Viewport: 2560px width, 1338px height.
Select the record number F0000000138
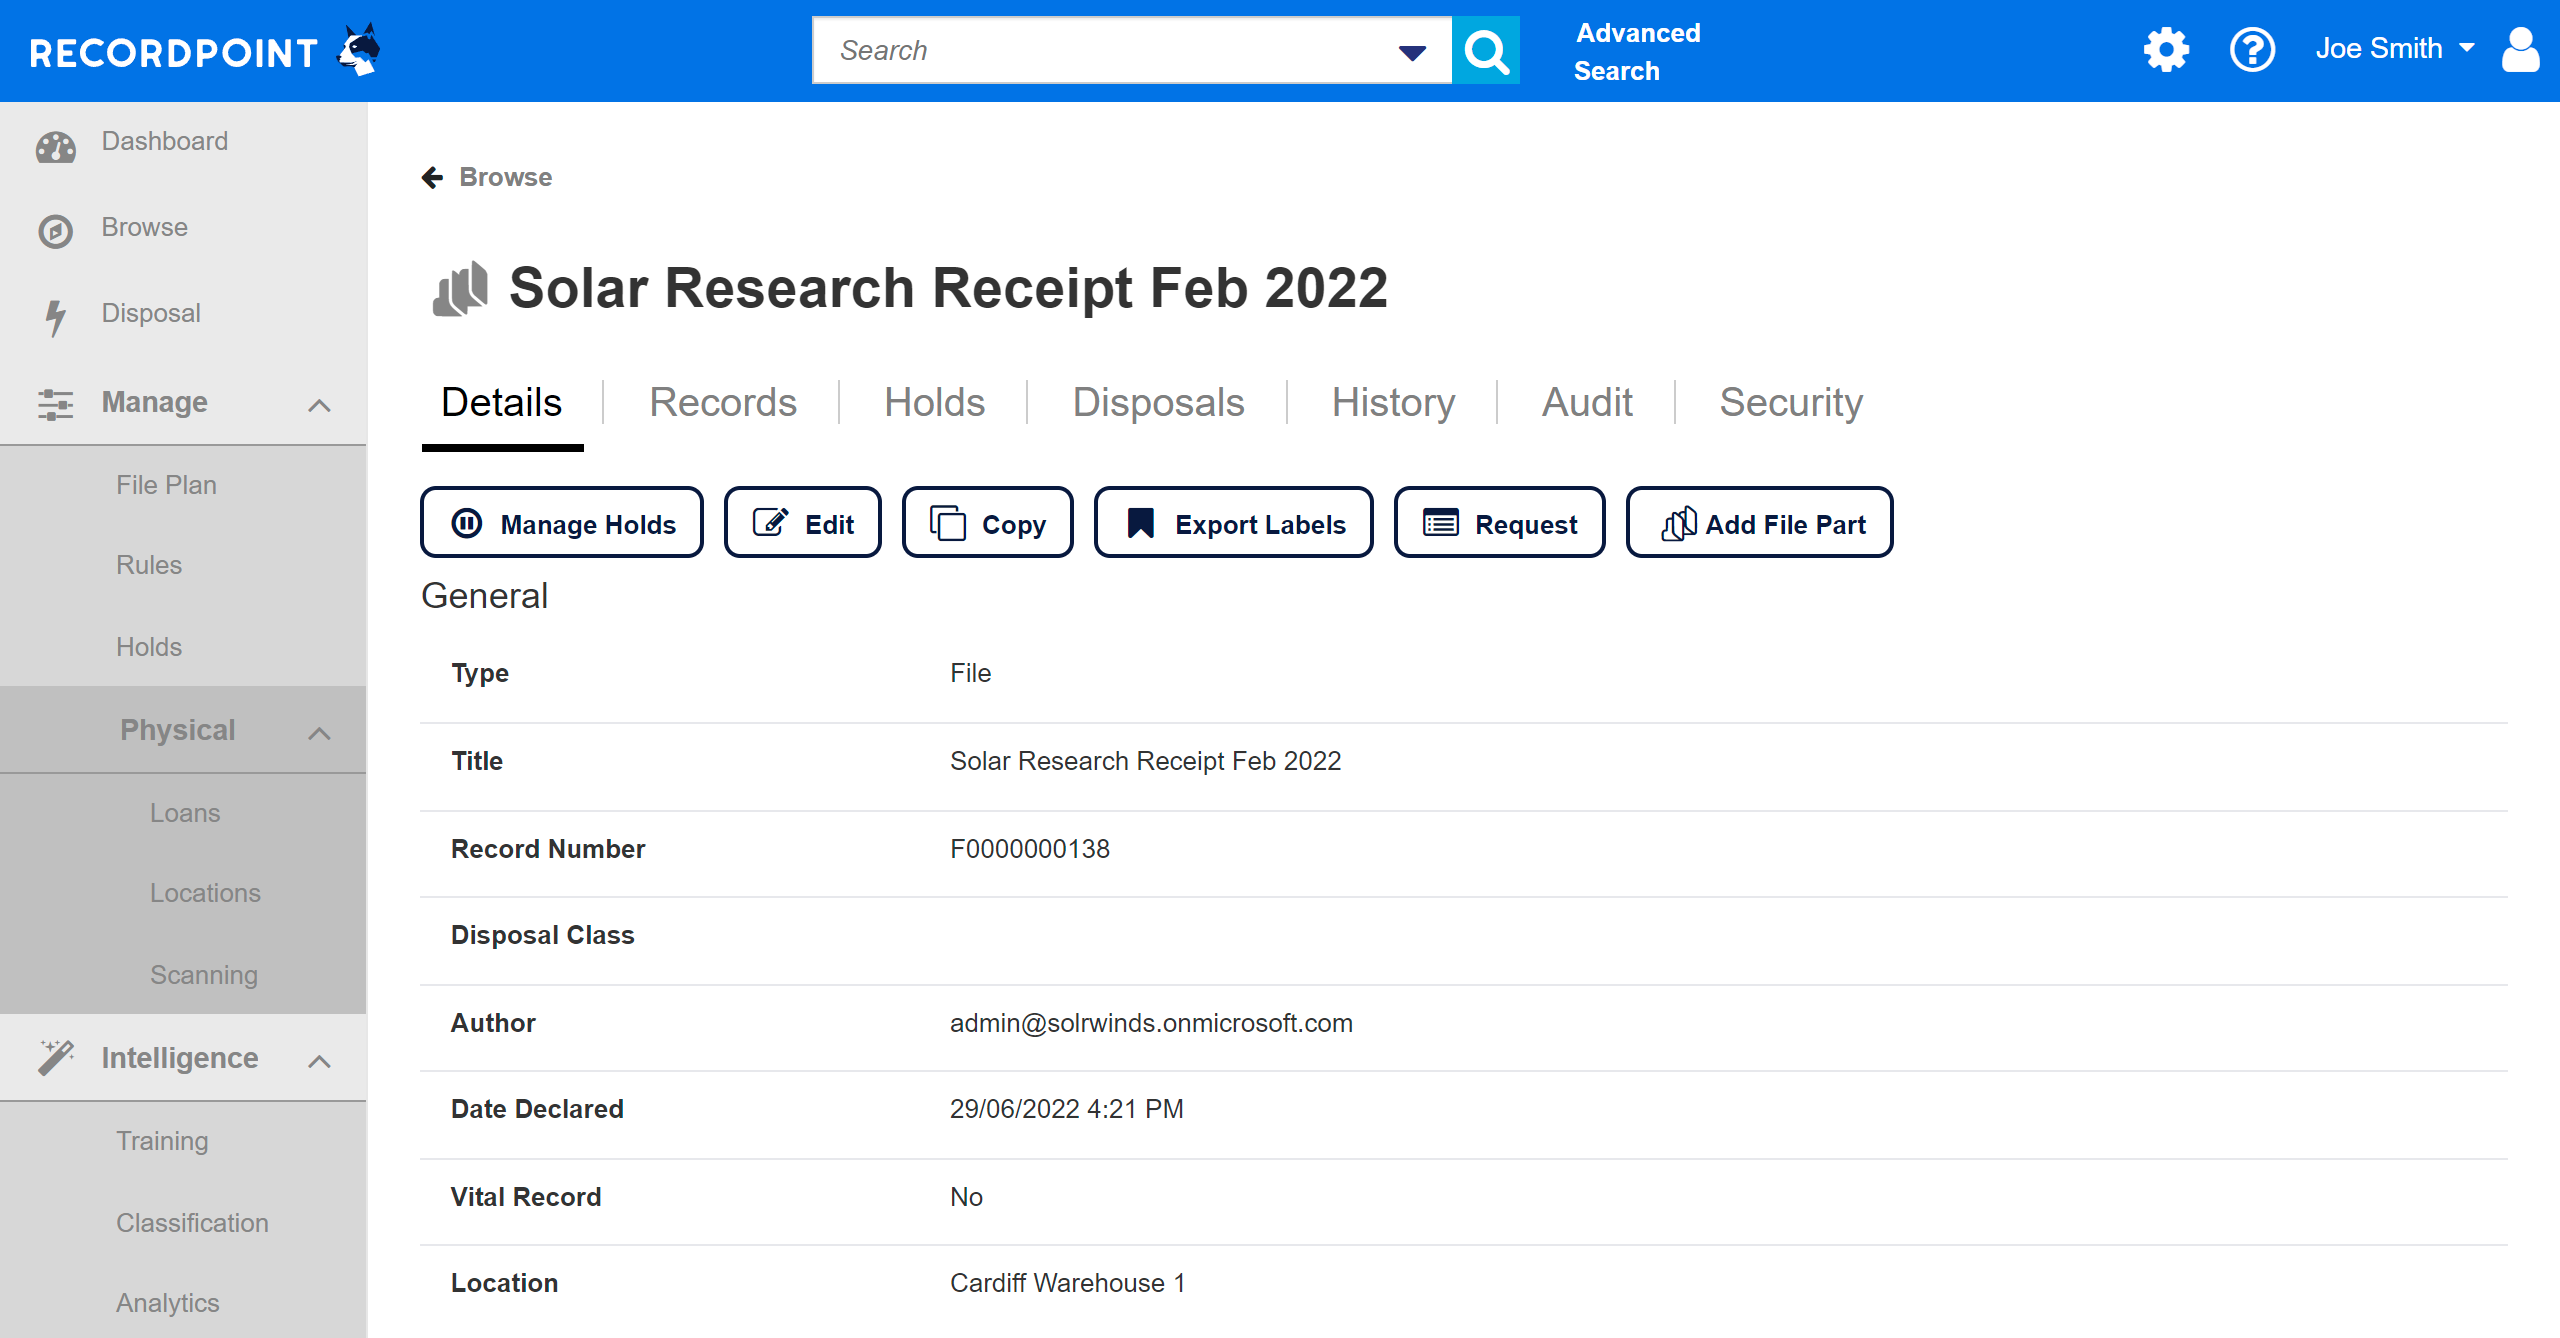pyautogui.click(x=1030, y=849)
